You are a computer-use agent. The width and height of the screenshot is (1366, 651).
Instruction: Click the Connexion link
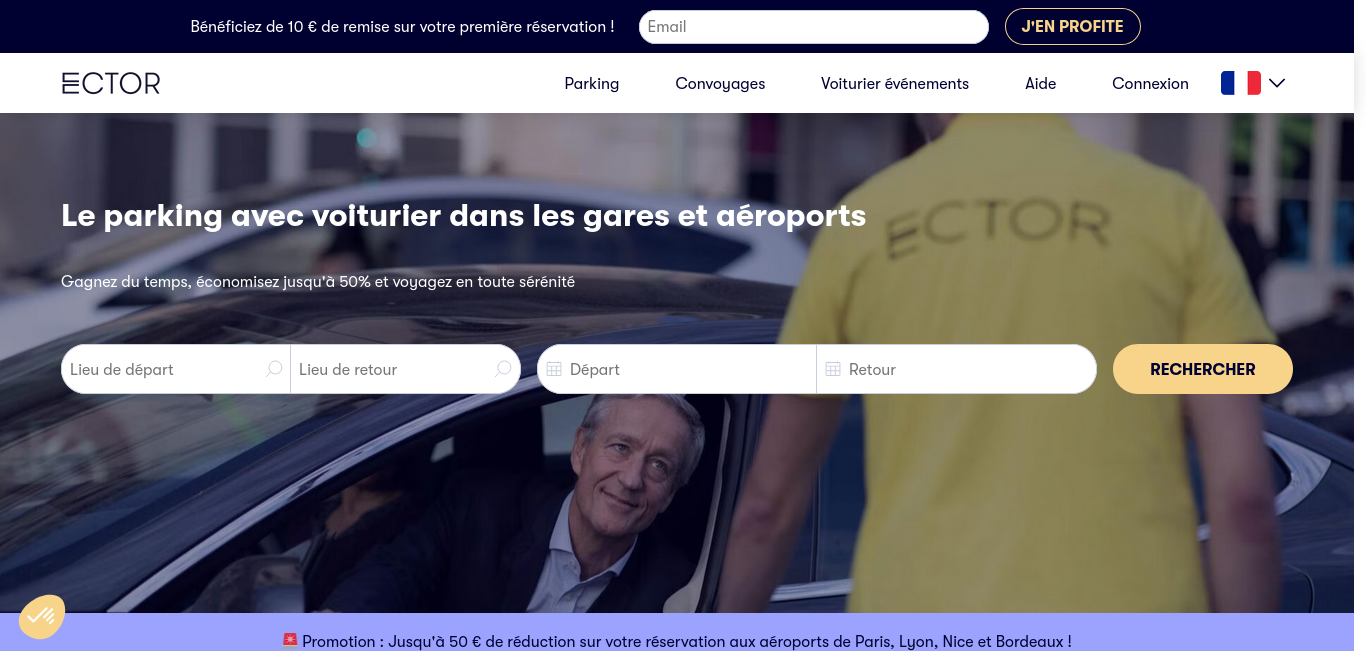pyautogui.click(x=1150, y=84)
